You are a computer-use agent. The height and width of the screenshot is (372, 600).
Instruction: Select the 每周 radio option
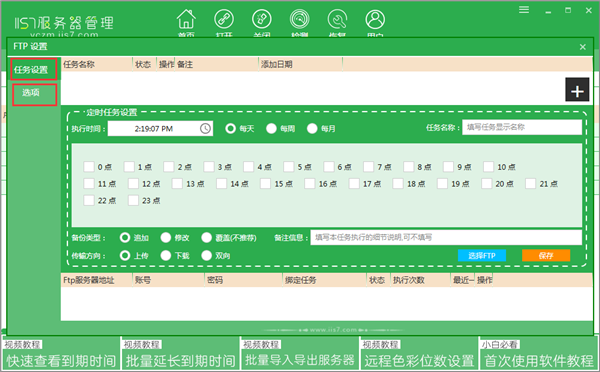pyautogui.click(x=271, y=128)
